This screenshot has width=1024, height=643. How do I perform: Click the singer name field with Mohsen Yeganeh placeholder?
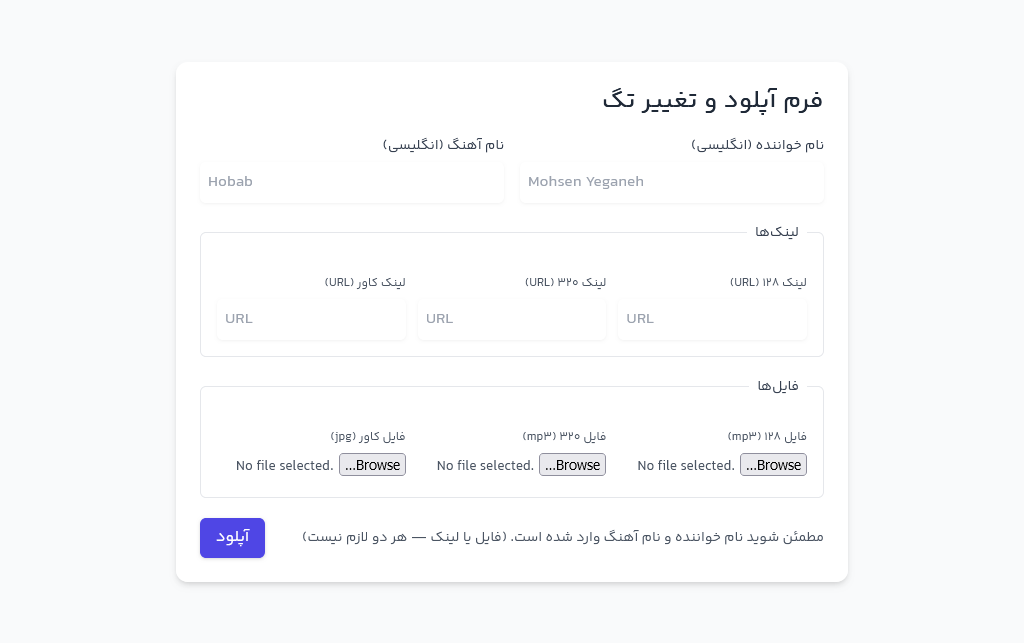pos(671,182)
